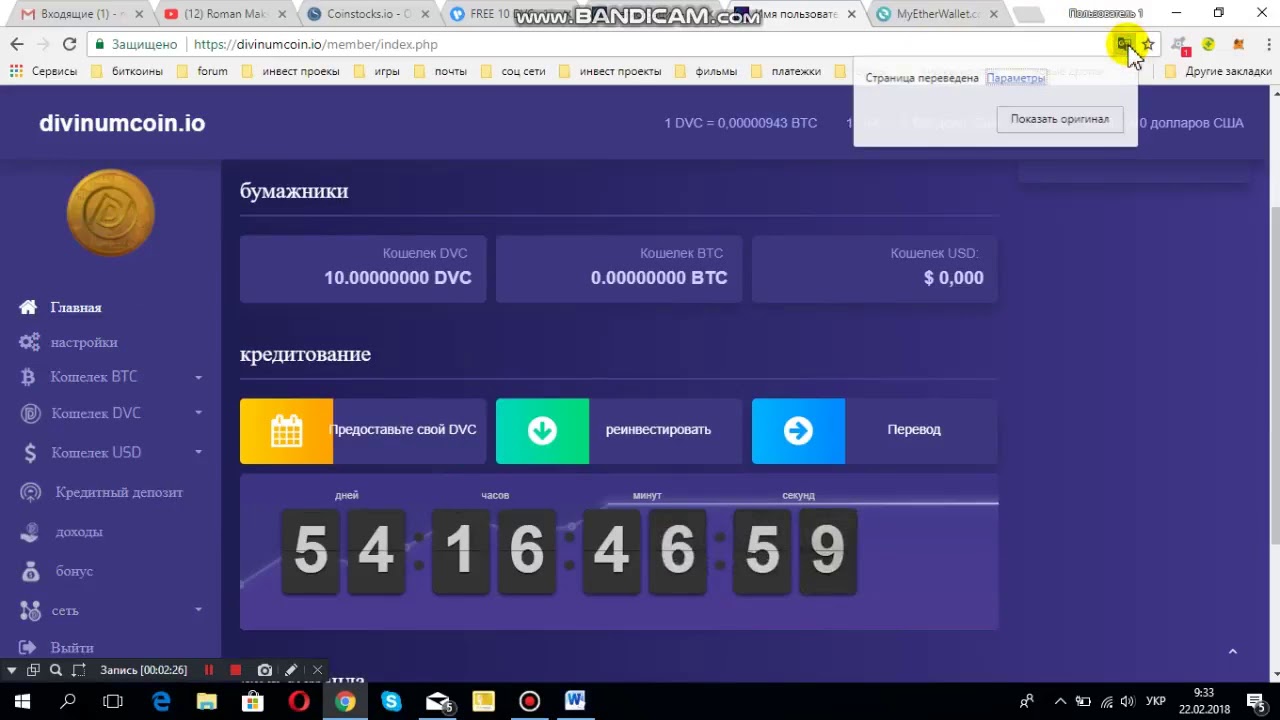Click the green download arrow reinvest icon
The image size is (1280, 720).
(542, 431)
